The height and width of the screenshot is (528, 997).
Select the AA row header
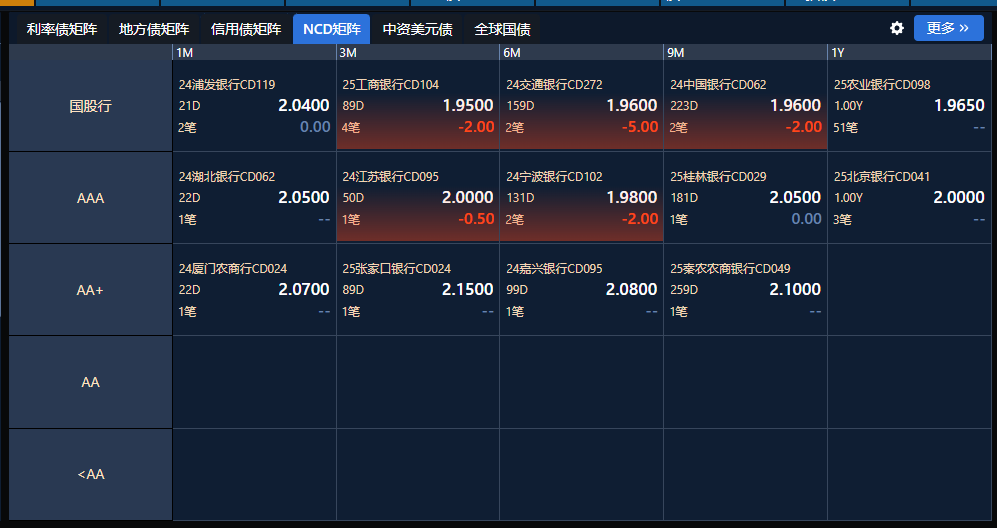click(x=90, y=382)
